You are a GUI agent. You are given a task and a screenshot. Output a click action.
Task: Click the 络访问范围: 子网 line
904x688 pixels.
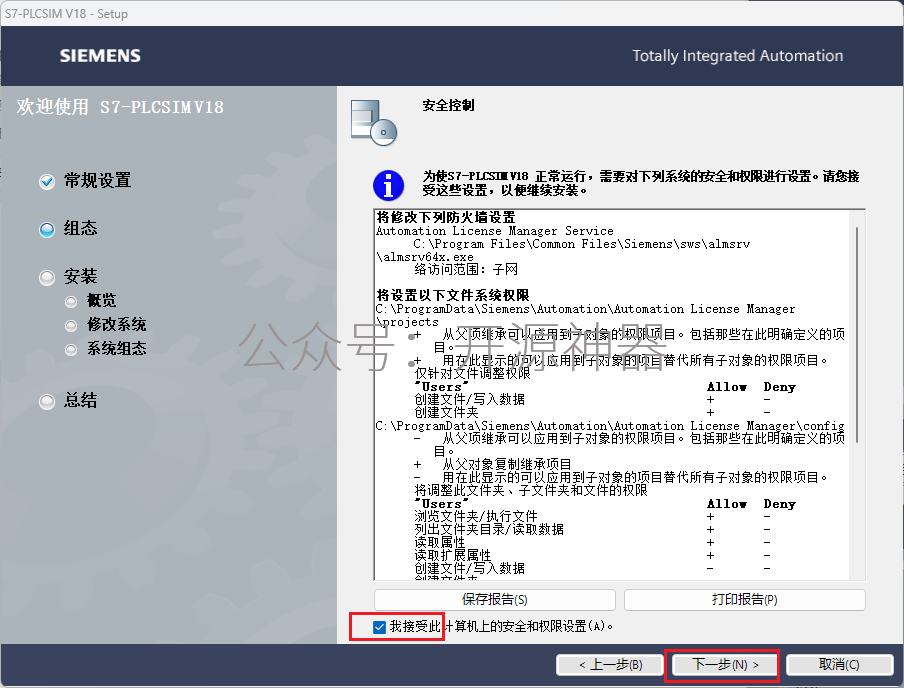point(466,269)
